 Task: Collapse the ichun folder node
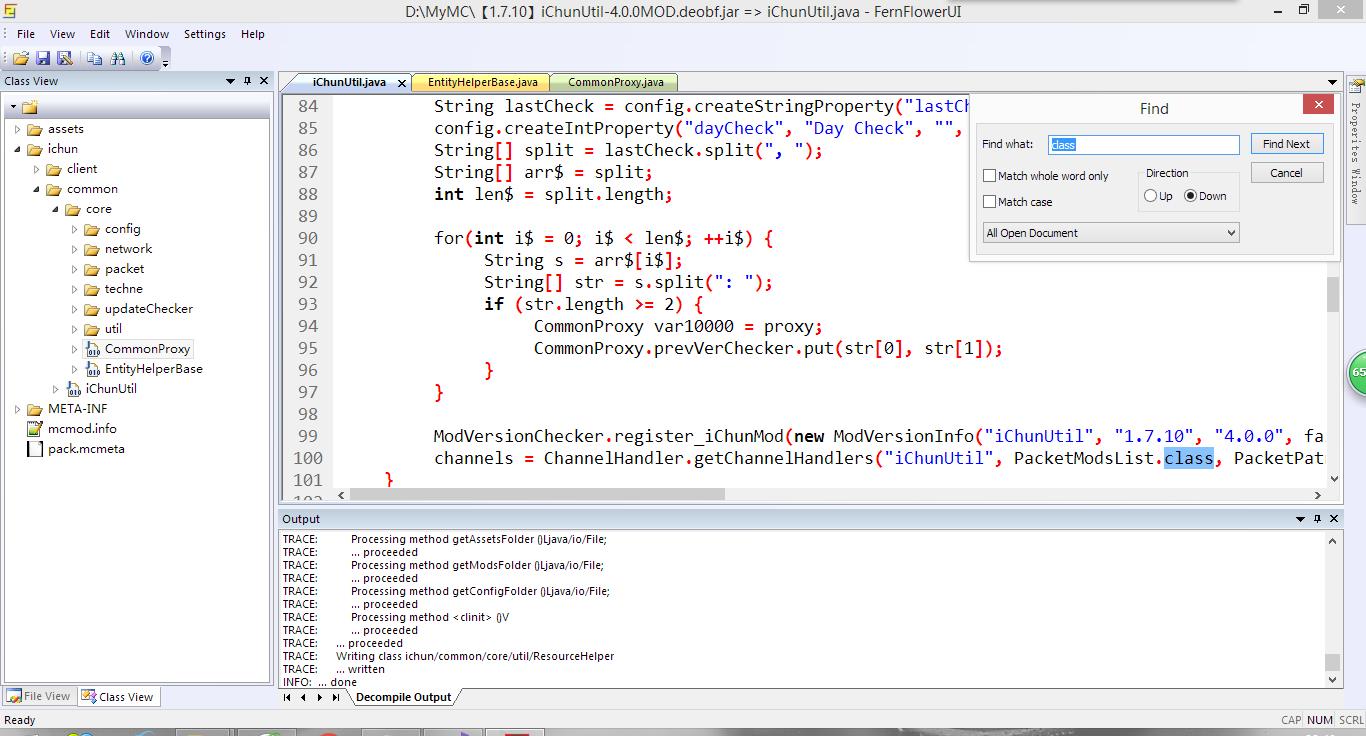(17, 149)
